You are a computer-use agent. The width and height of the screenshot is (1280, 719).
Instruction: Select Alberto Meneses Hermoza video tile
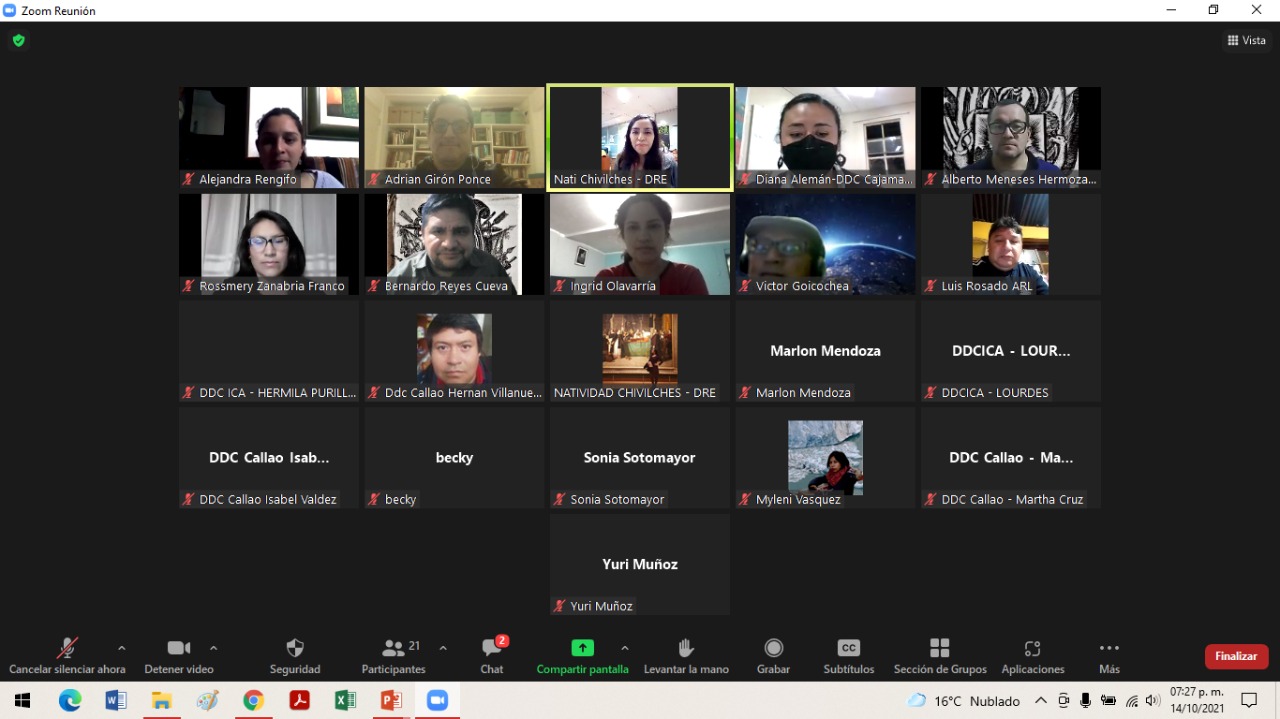(1011, 137)
